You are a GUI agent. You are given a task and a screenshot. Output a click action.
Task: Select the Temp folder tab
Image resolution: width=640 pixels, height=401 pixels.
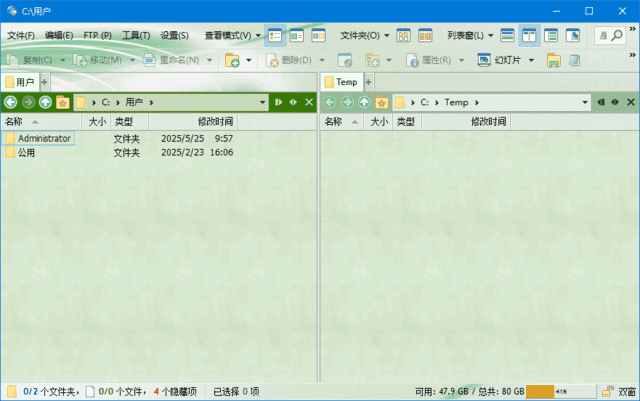click(x=342, y=82)
